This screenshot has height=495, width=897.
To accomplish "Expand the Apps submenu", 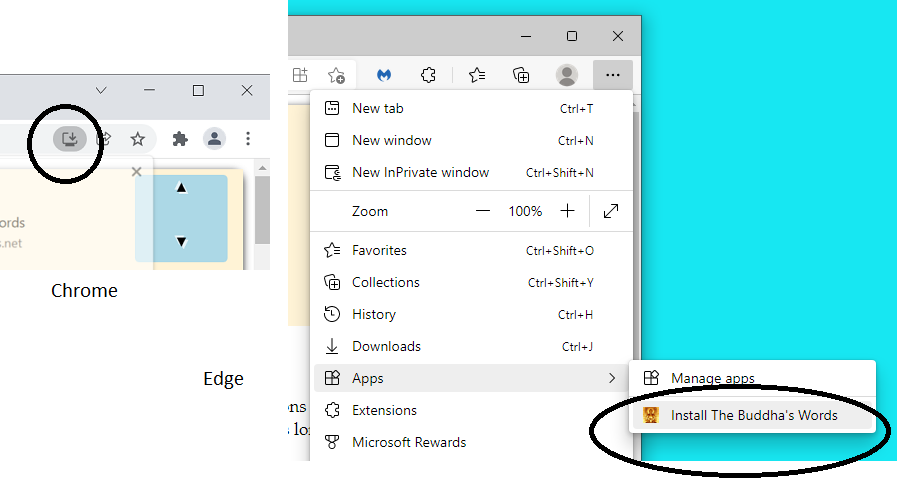I will tap(471, 378).
